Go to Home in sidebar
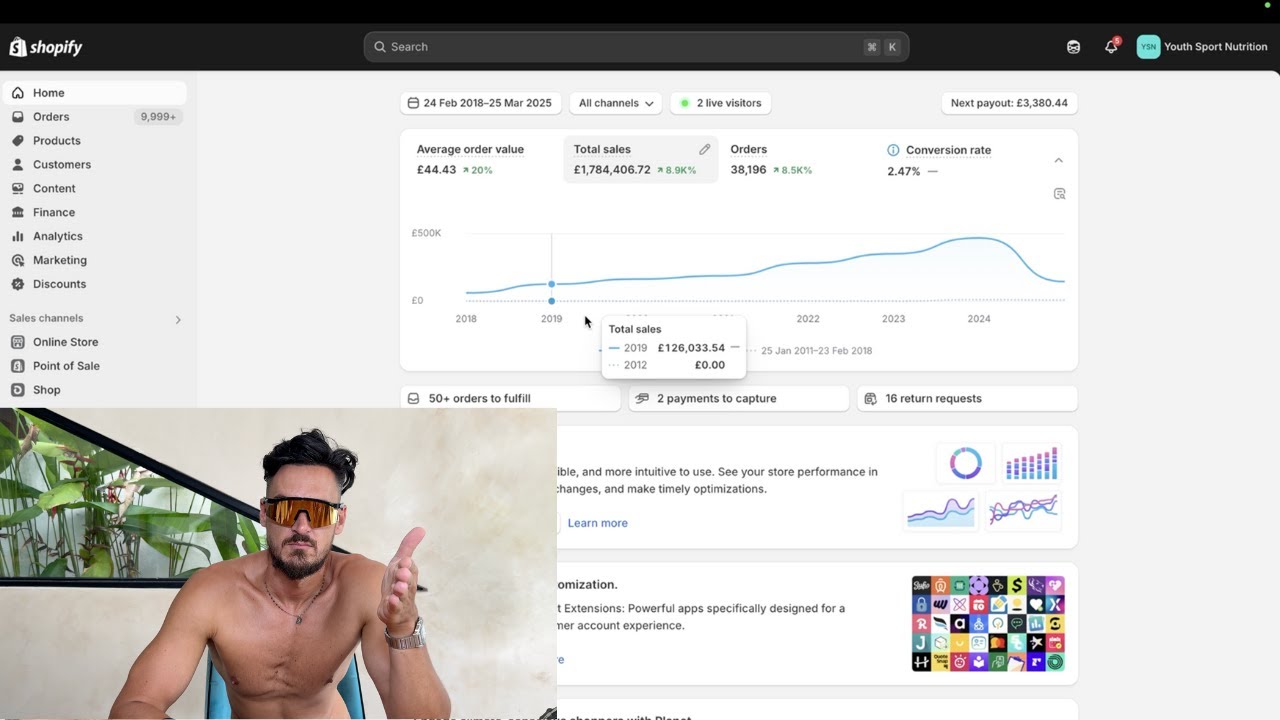This screenshot has height=720, width=1280. 94,93
